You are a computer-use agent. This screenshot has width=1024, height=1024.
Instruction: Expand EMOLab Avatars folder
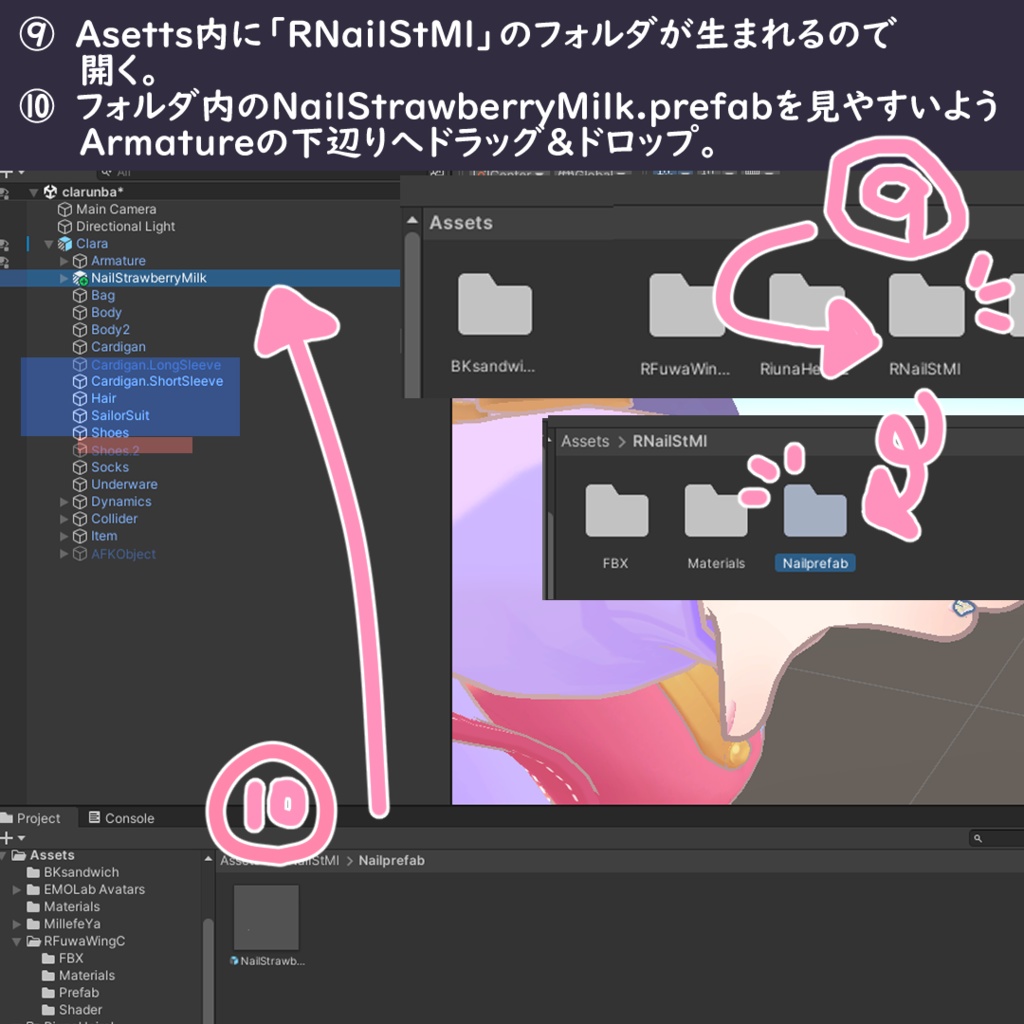point(16,889)
